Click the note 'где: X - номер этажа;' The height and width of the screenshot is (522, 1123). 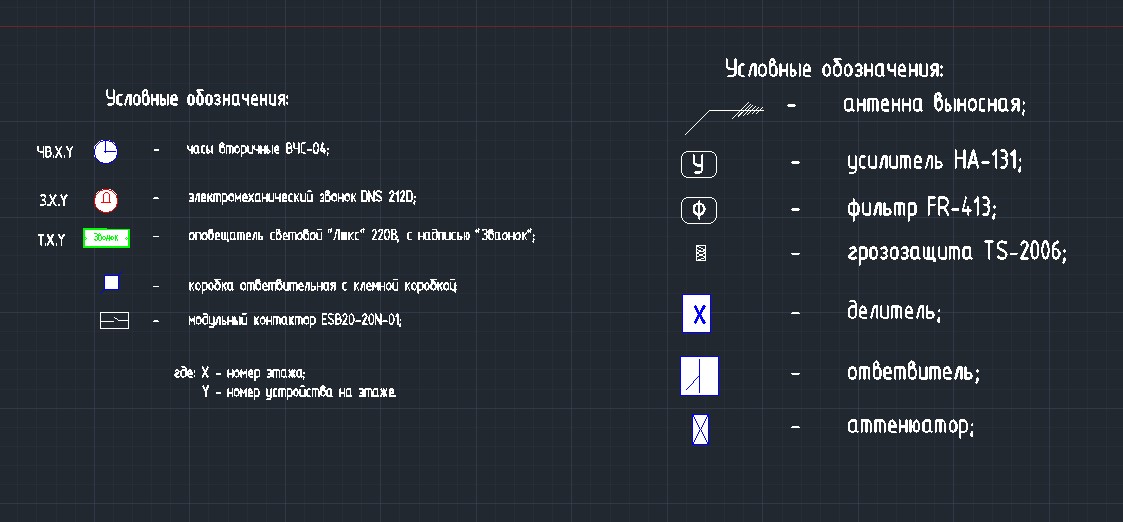pos(240,373)
